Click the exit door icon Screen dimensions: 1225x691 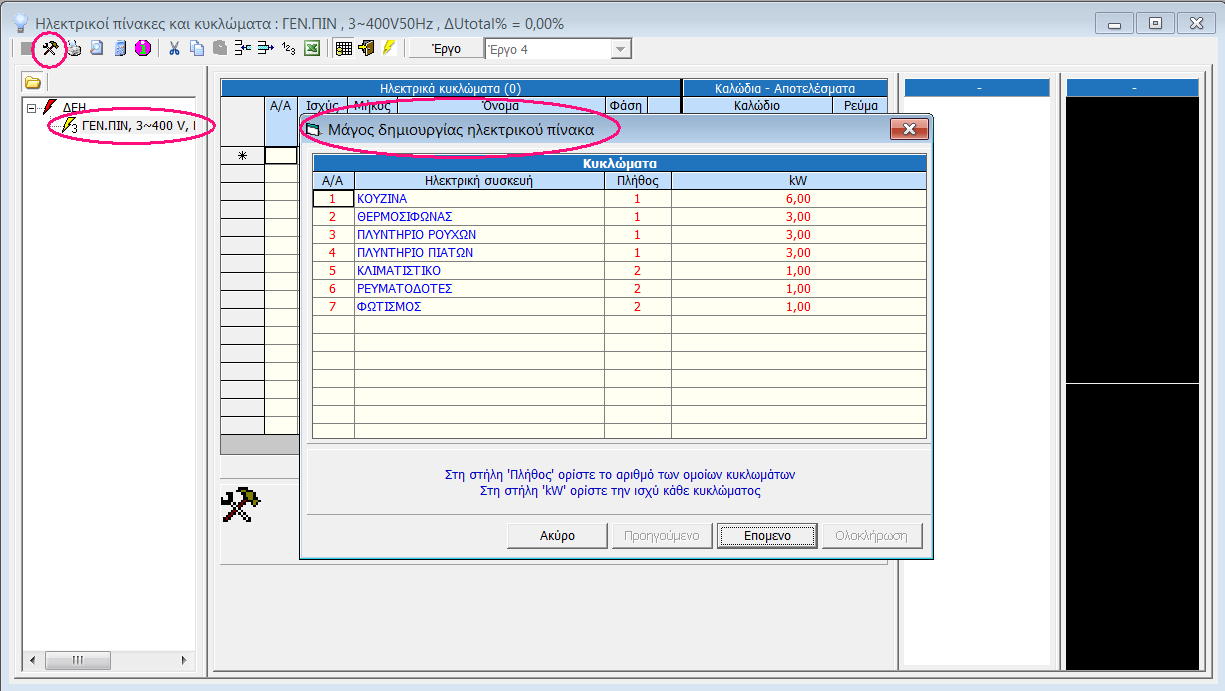coord(366,48)
